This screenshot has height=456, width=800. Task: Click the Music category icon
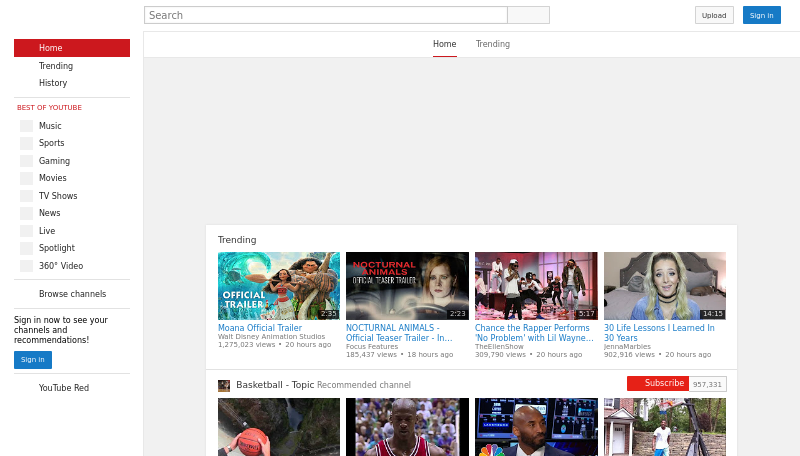(26, 126)
